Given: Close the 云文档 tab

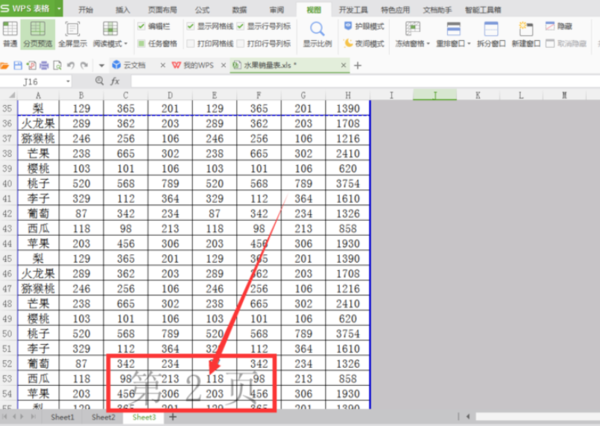Looking at the screenshot, I should tap(163, 65).
